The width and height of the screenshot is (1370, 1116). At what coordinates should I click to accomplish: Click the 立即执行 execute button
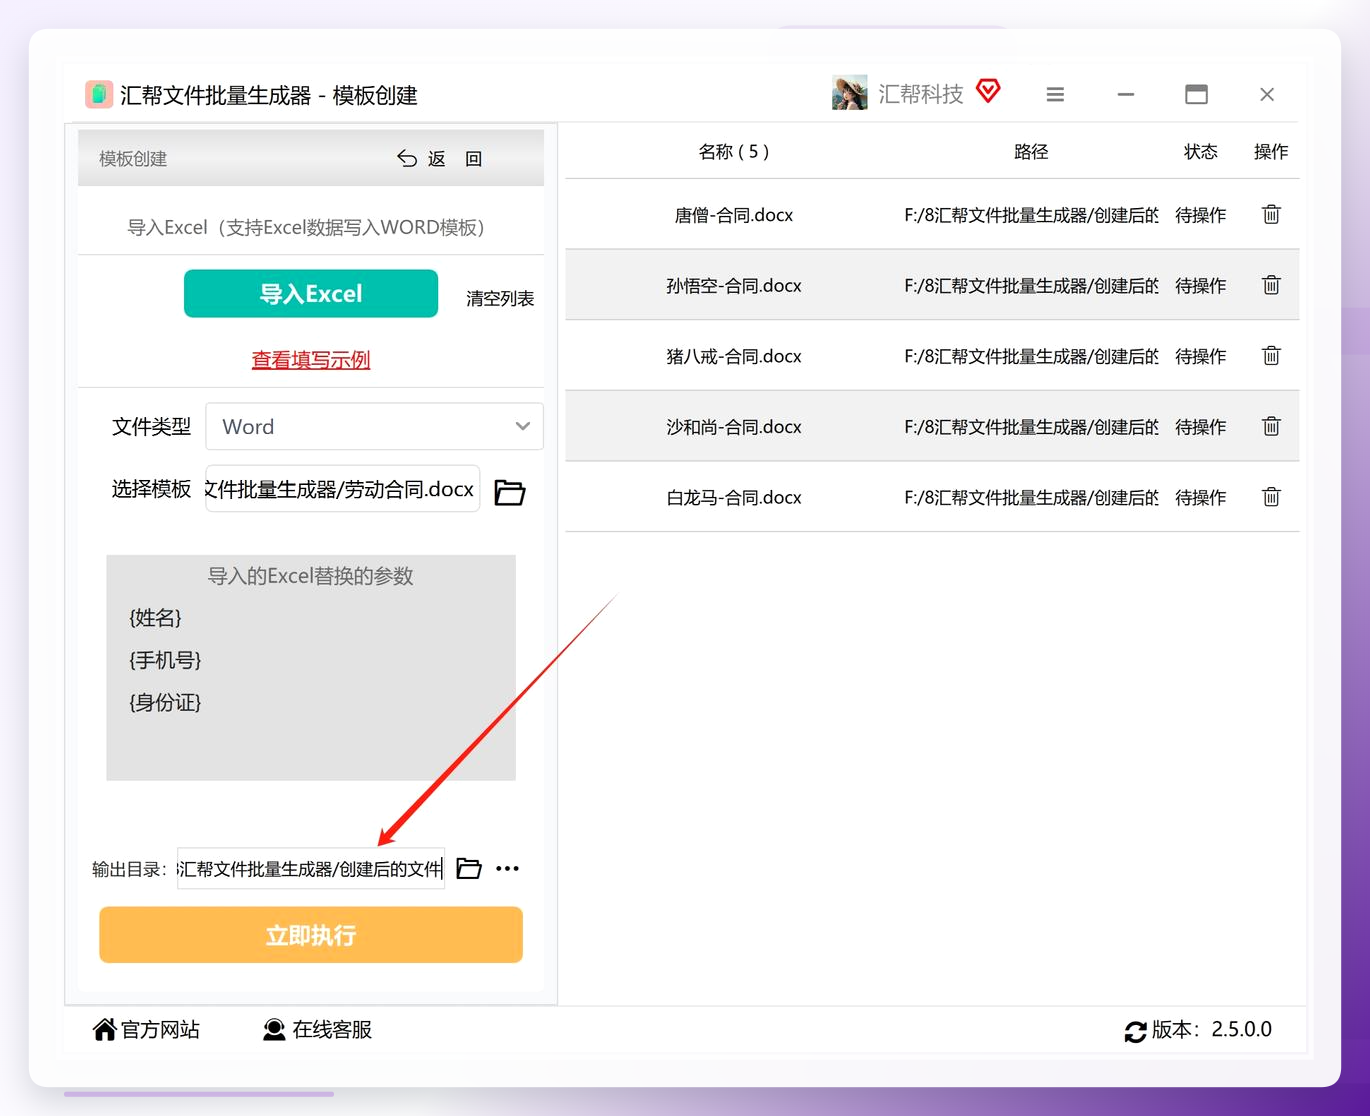311,935
